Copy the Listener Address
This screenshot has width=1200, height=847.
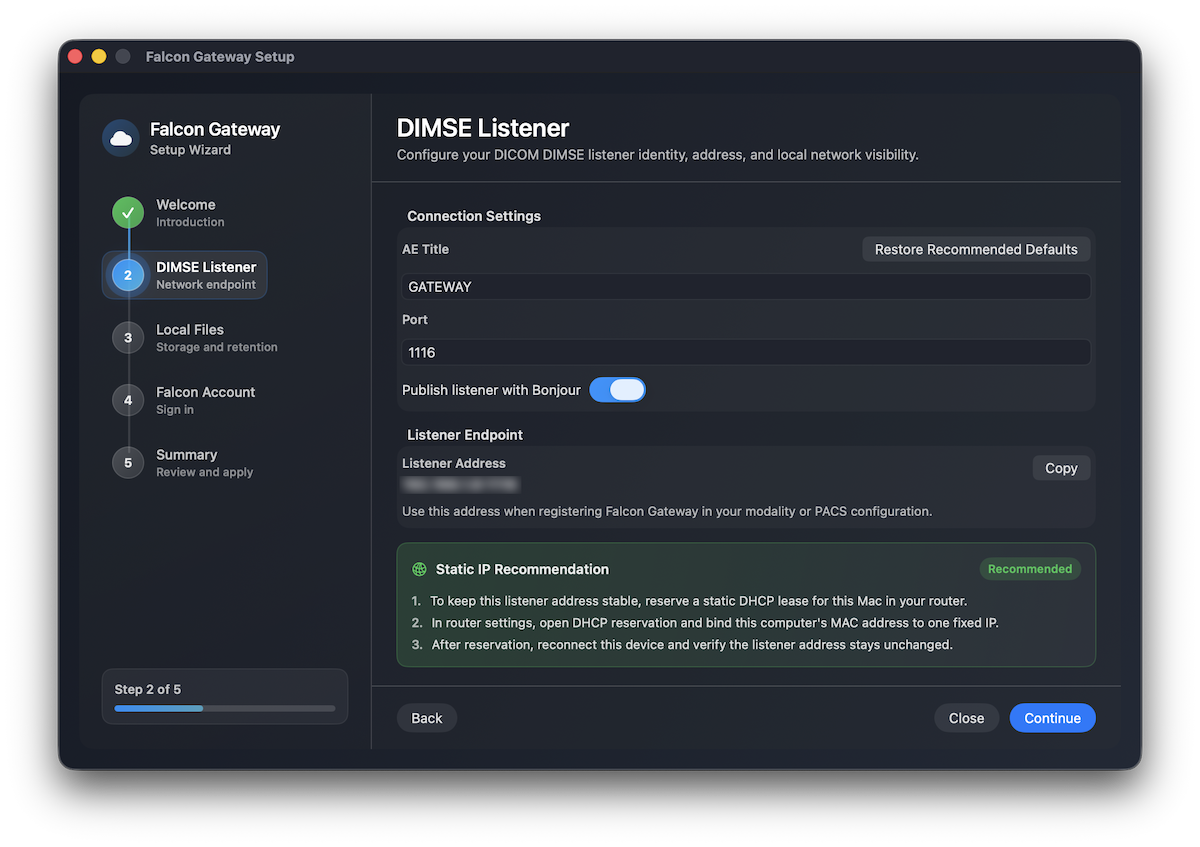tap(1060, 467)
